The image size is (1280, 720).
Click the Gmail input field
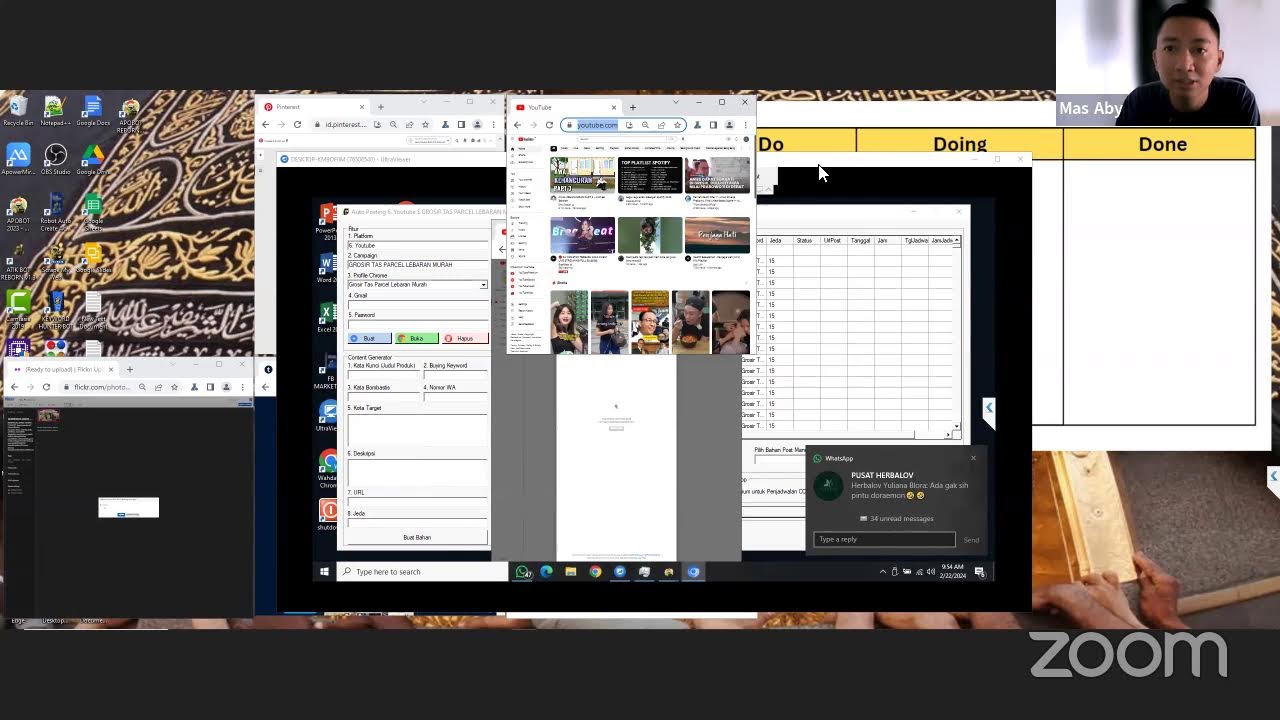[417, 305]
